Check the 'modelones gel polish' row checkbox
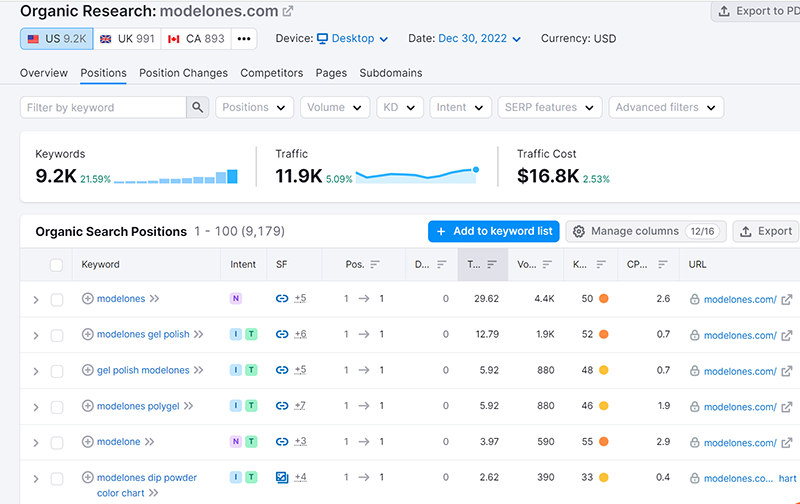The height and width of the screenshot is (504, 800). click(57, 335)
